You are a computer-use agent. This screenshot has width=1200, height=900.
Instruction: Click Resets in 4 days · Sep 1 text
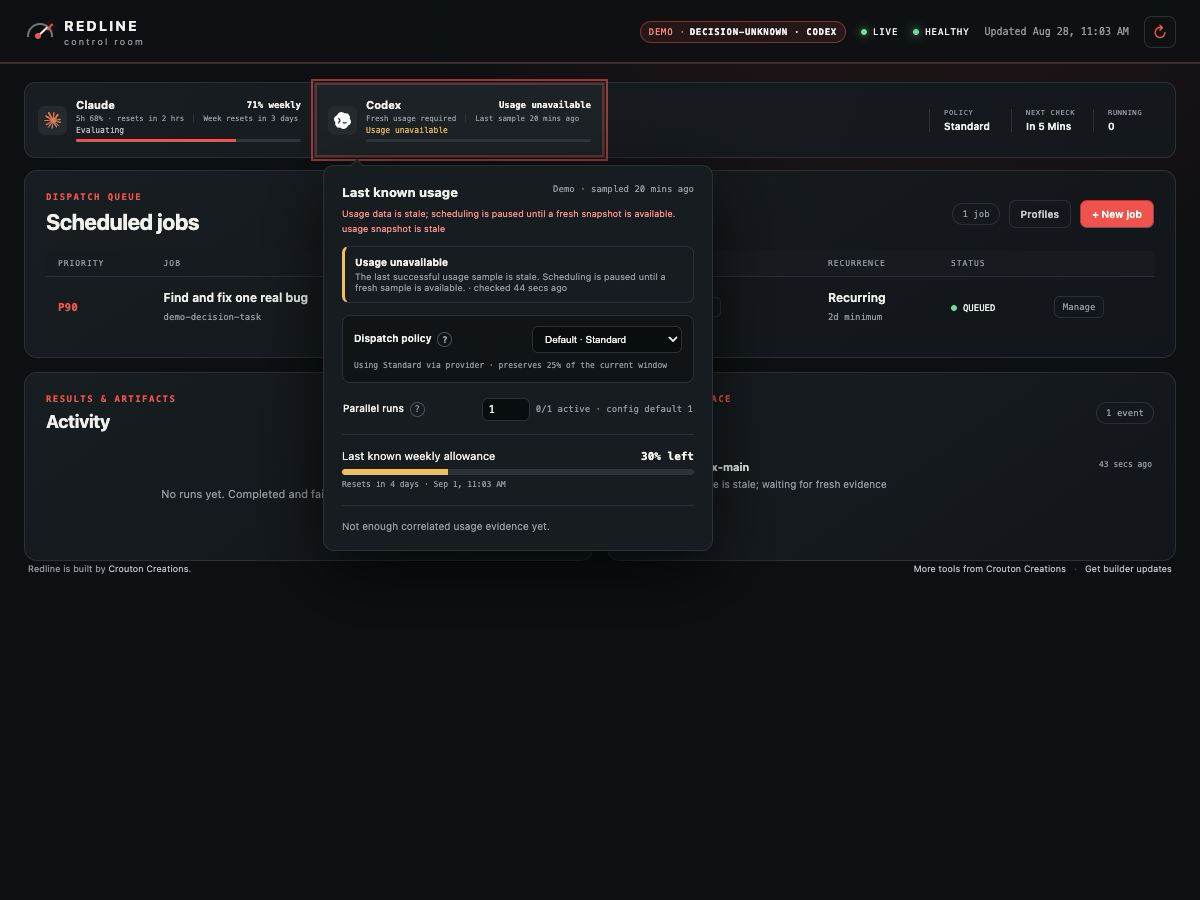(x=424, y=484)
